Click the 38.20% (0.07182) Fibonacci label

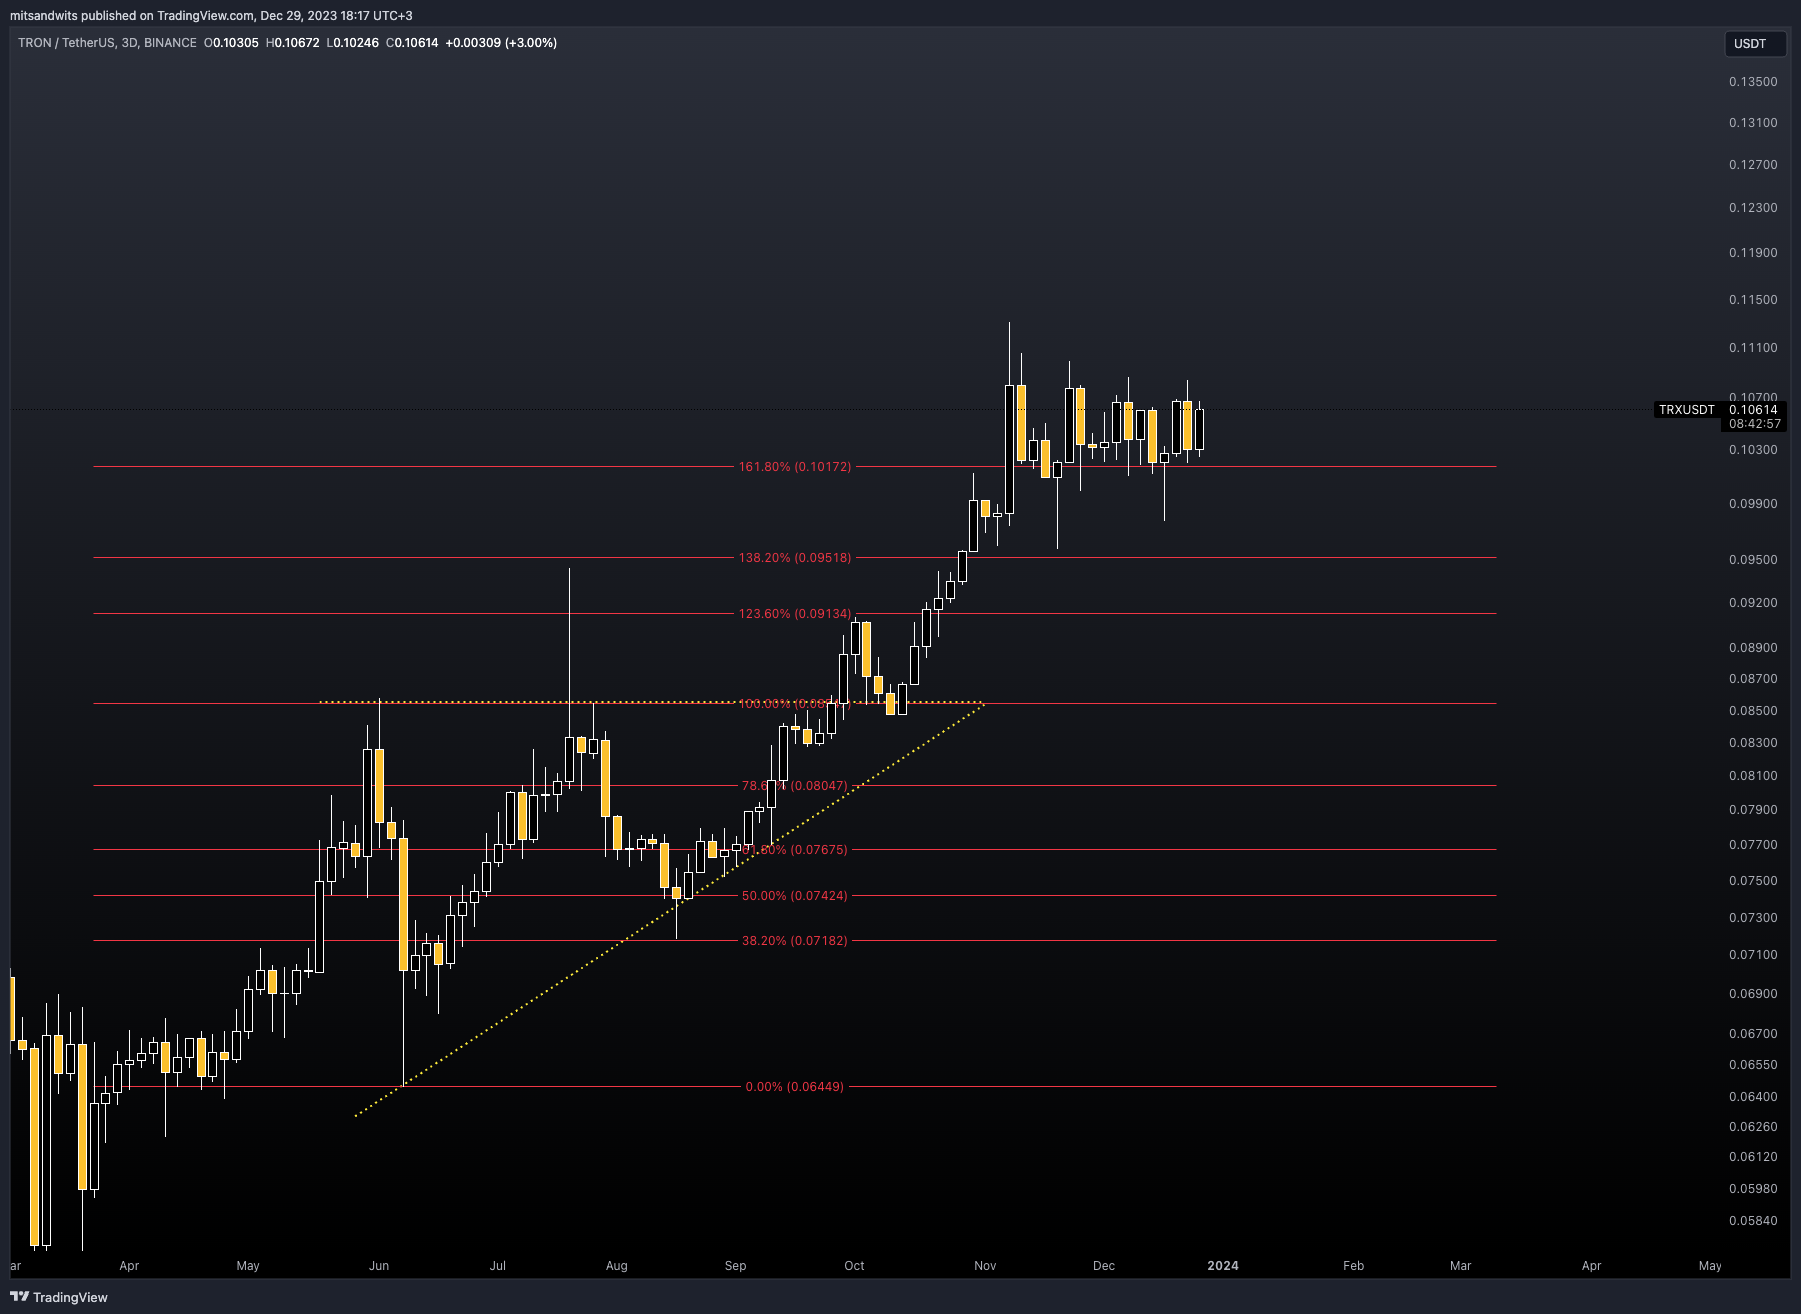click(795, 941)
